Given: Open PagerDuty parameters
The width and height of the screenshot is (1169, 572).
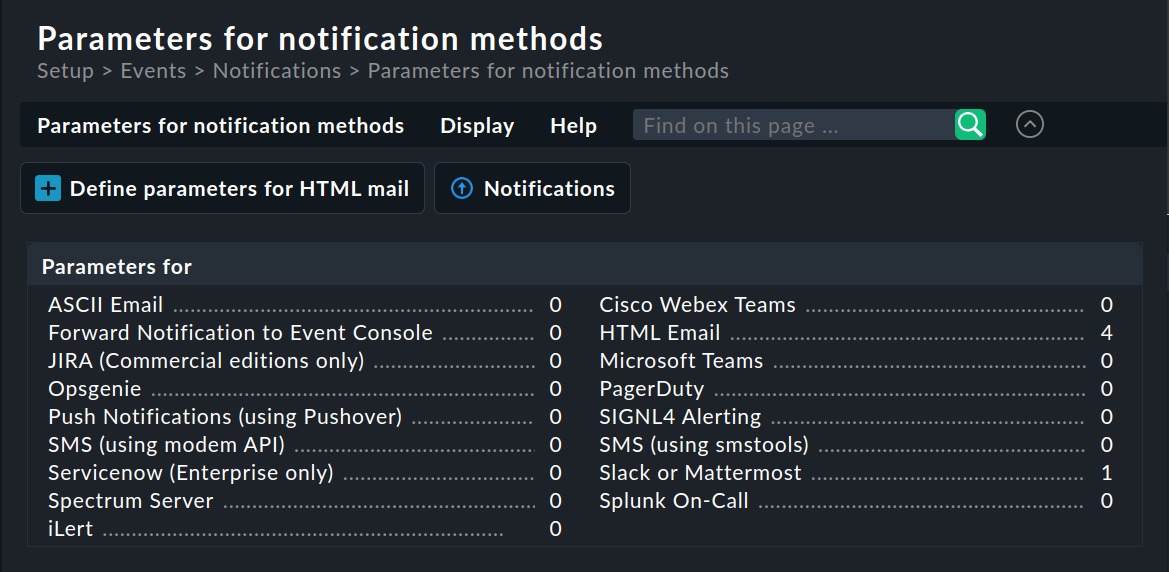Looking at the screenshot, I should tap(652, 389).
